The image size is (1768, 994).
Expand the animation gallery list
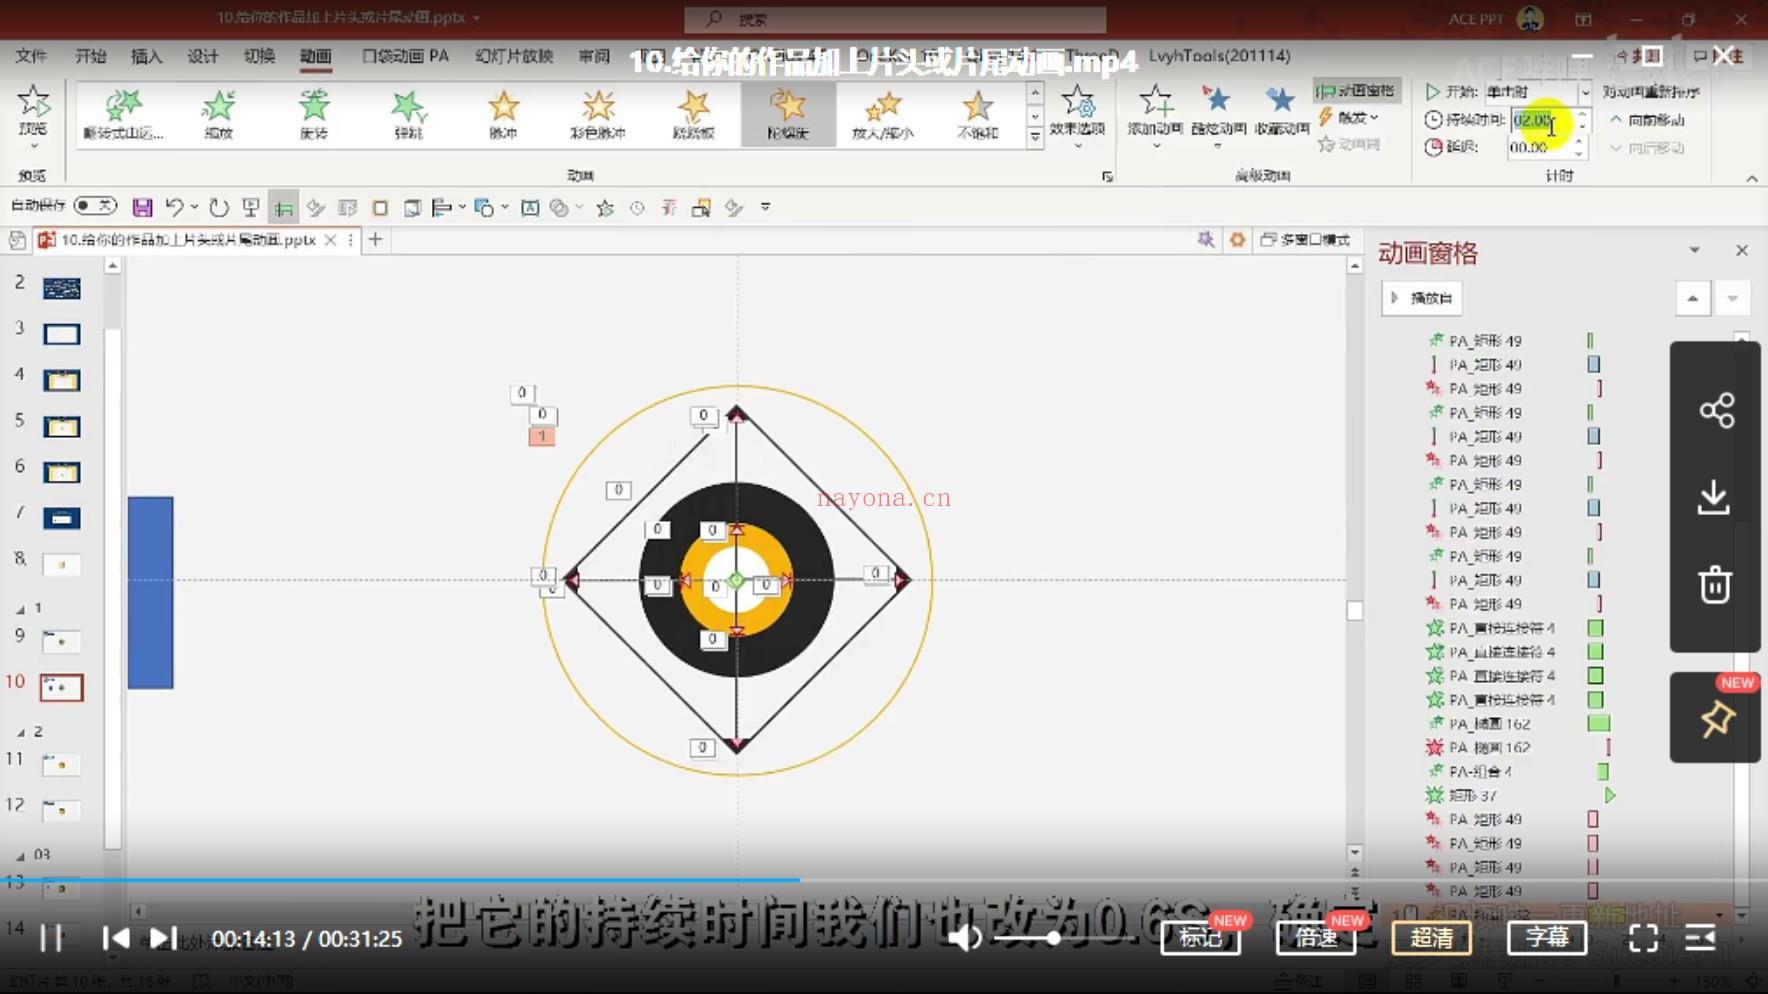(1035, 138)
